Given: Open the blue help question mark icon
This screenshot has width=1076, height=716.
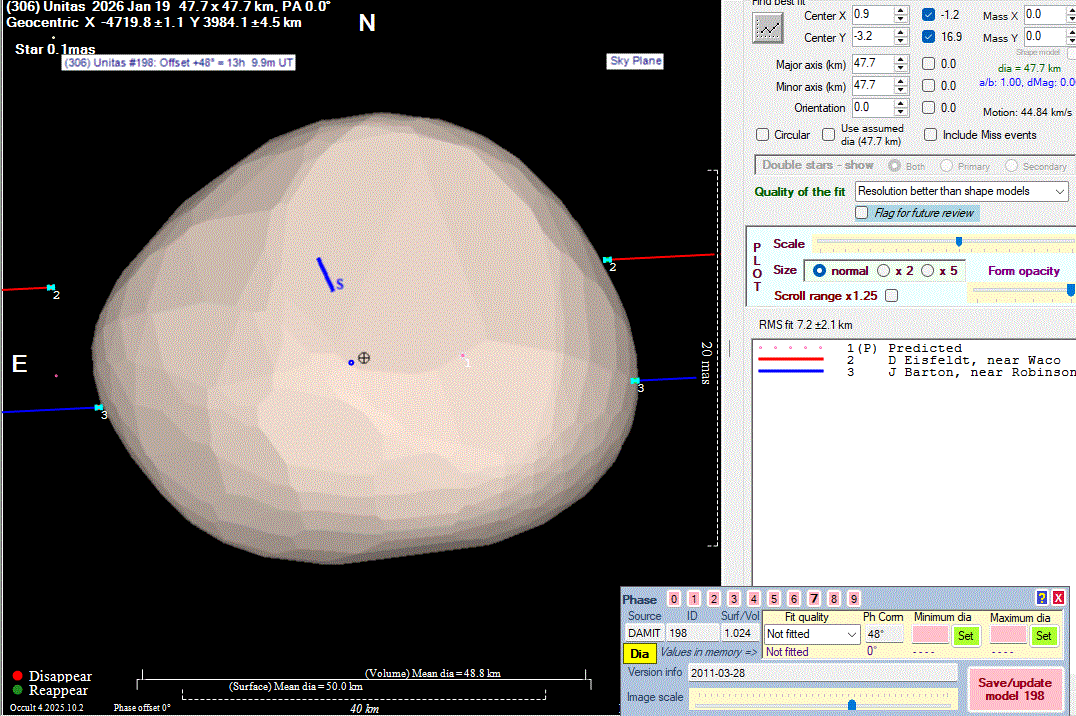Looking at the screenshot, I should 1041,598.
